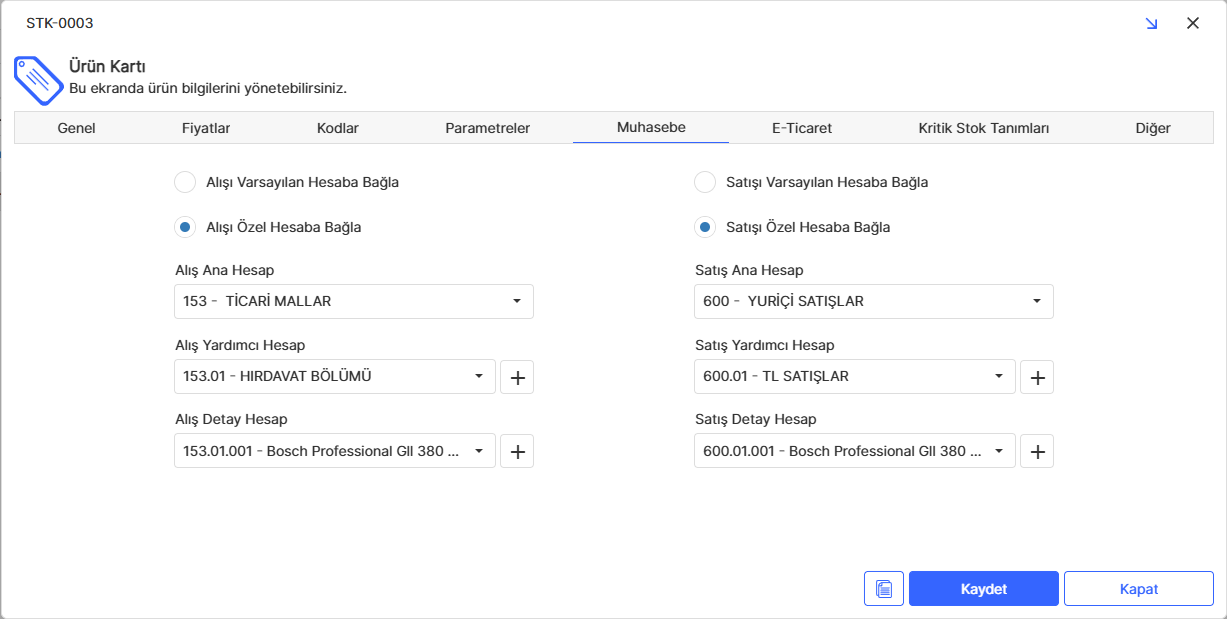Switch to the Fiyatlar tab
Screen dimensions: 1227x619
[206, 128]
